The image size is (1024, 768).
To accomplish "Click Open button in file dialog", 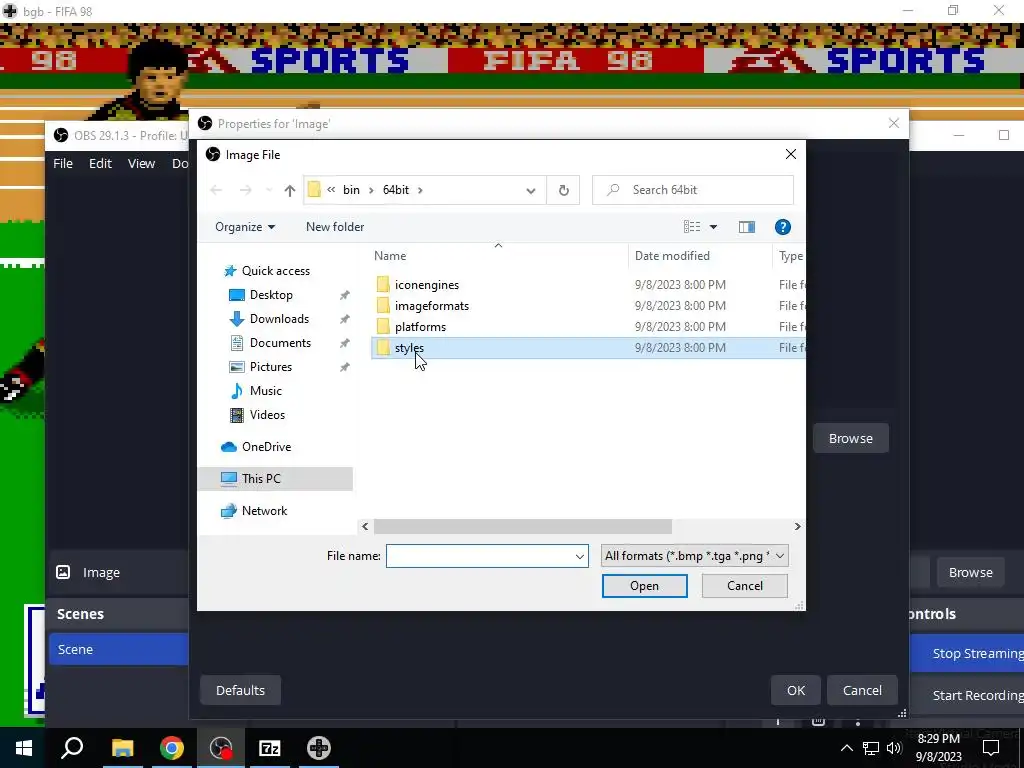I will click(645, 586).
